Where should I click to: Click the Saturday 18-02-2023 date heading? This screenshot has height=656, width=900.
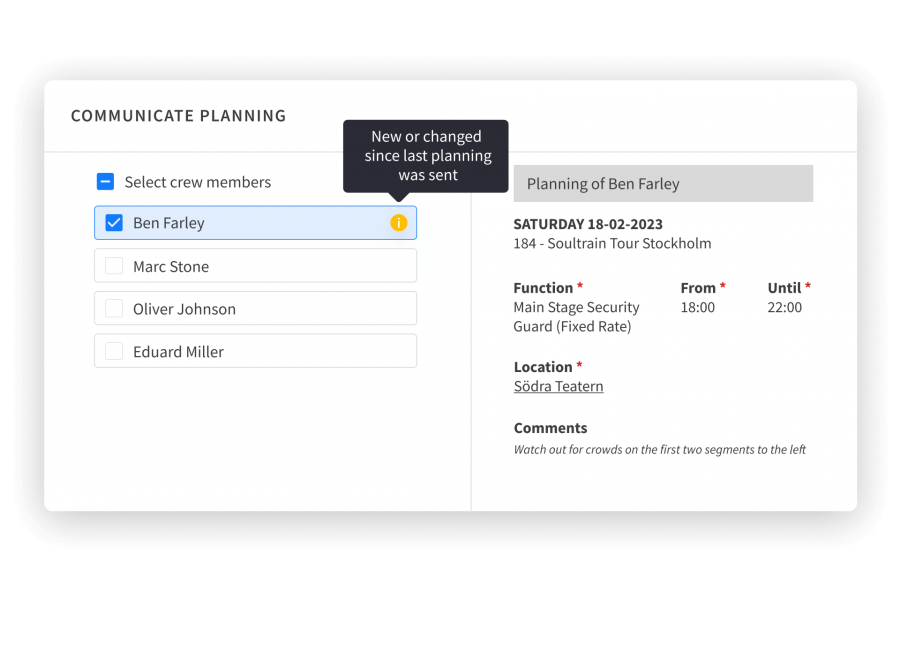[588, 224]
